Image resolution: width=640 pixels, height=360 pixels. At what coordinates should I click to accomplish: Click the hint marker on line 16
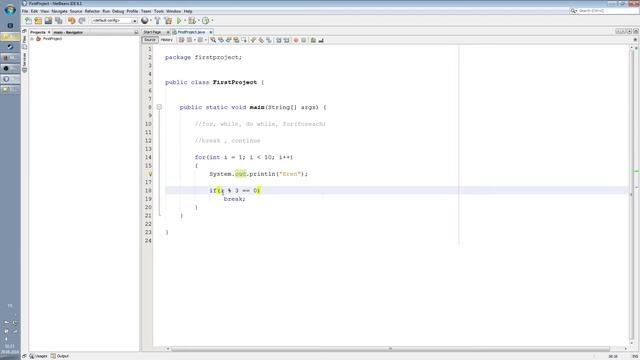point(150,174)
